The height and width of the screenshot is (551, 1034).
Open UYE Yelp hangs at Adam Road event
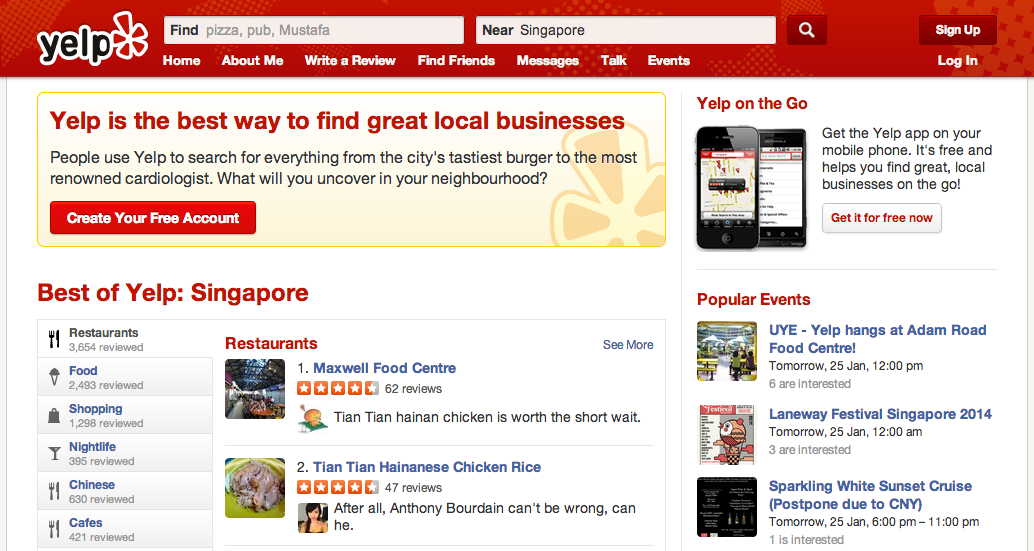point(878,339)
